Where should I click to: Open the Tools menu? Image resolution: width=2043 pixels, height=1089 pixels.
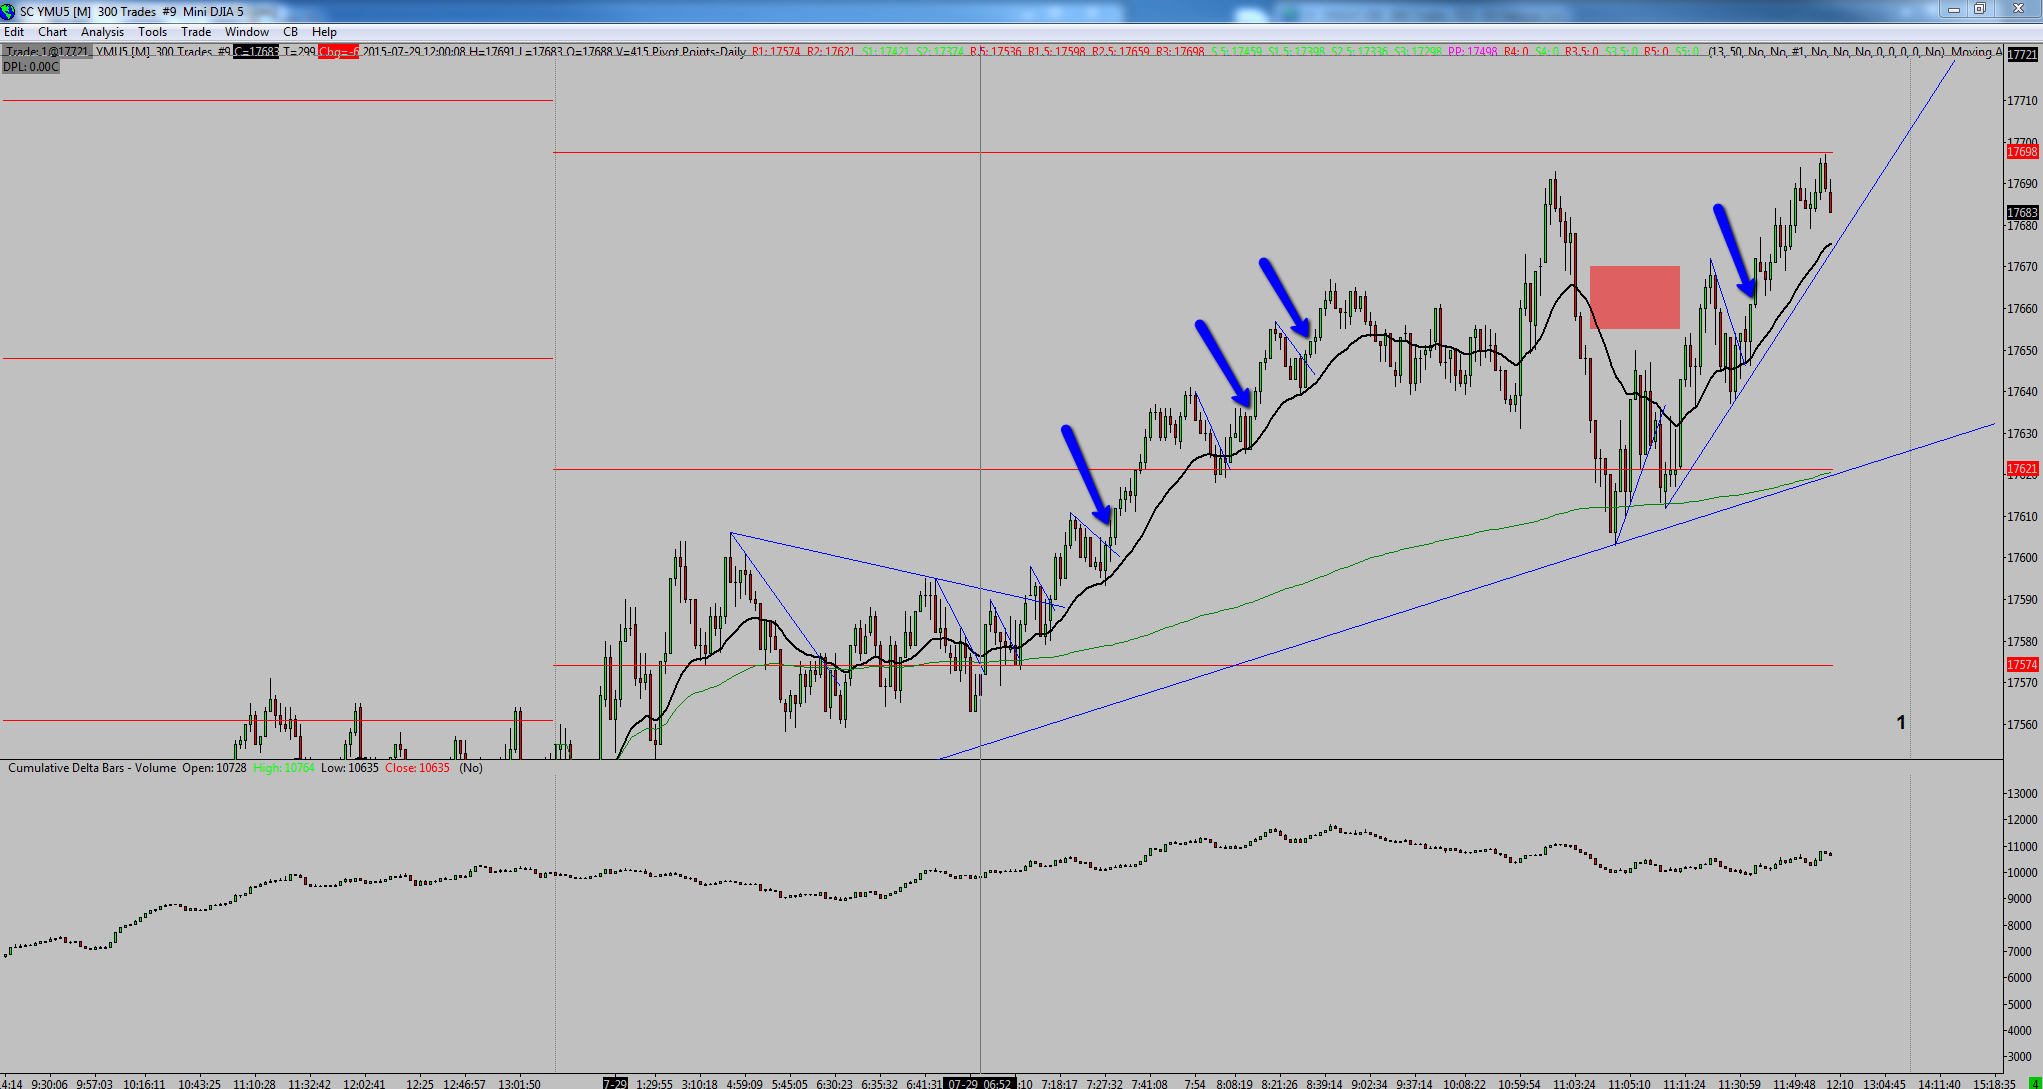[x=152, y=32]
